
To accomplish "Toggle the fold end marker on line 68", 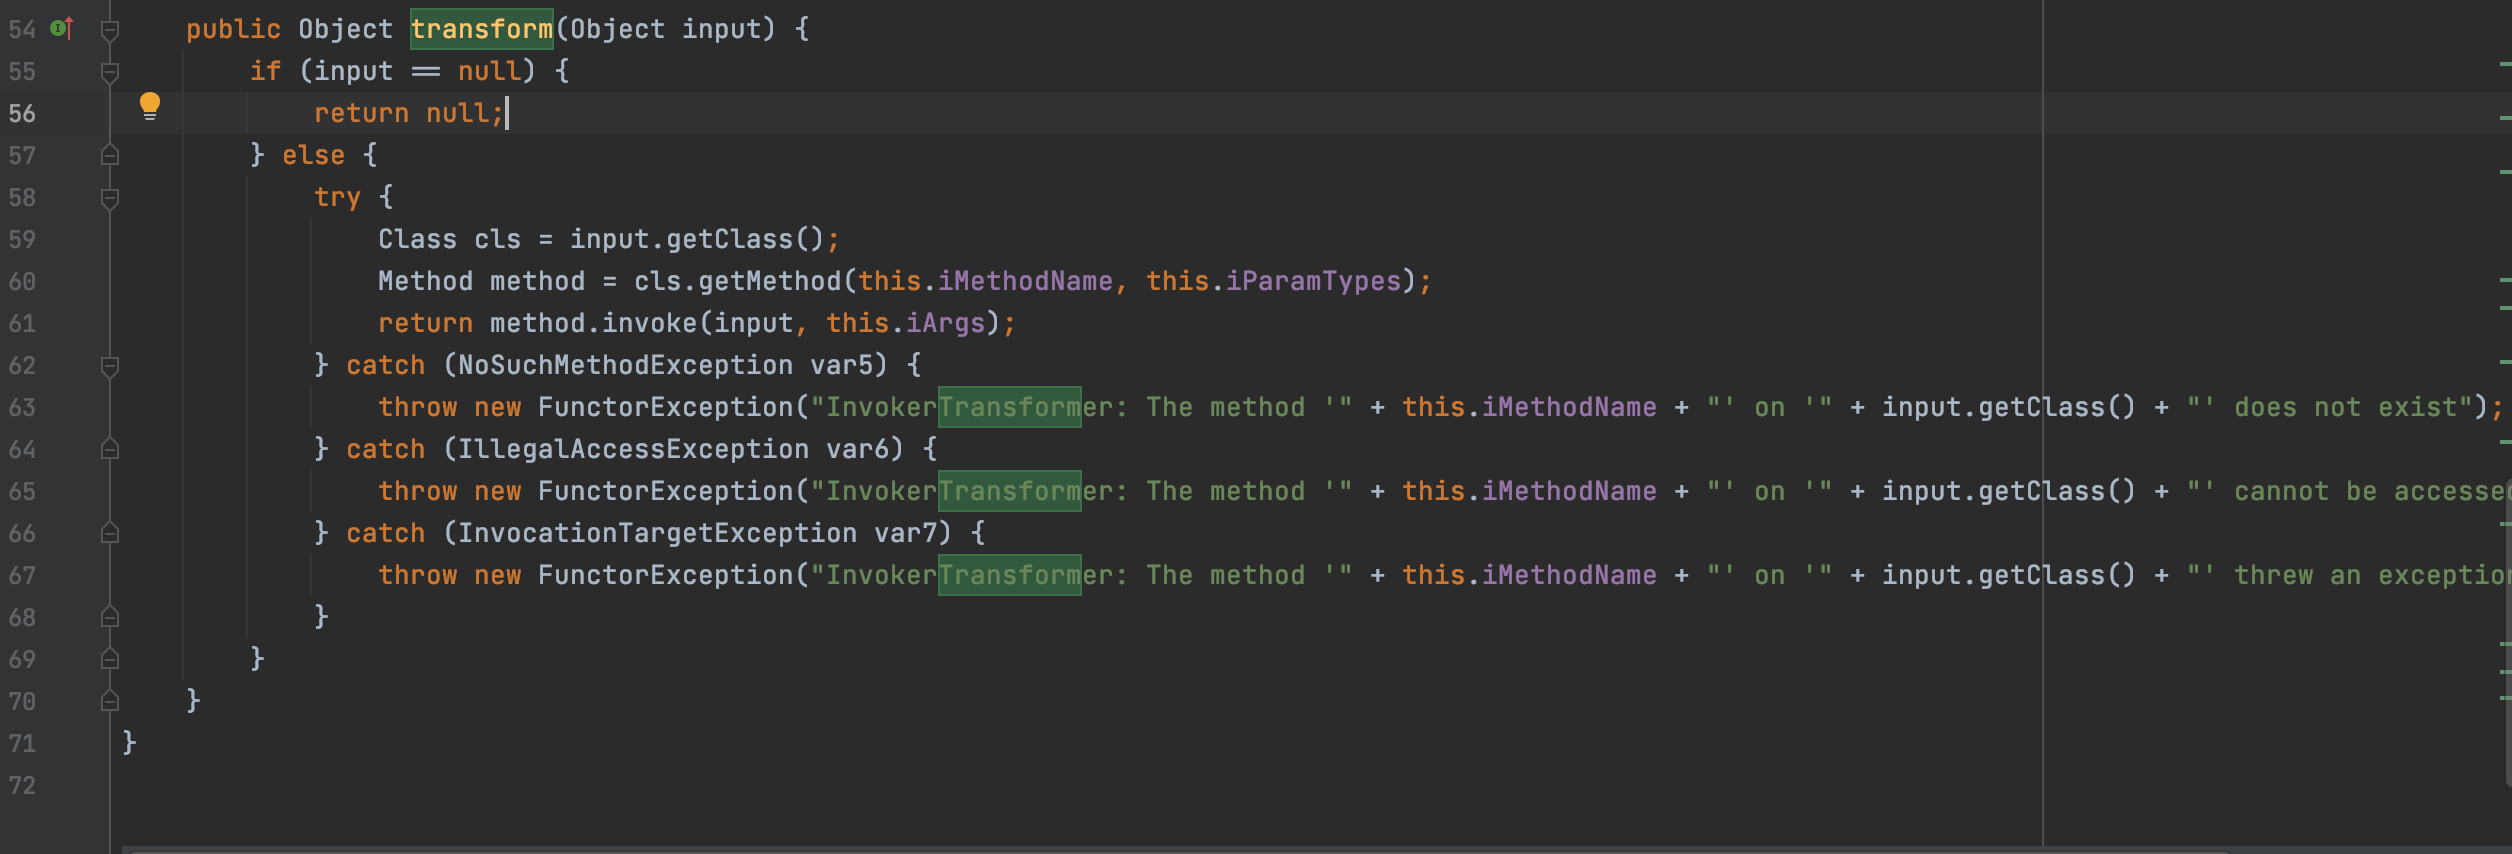I will (110, 617).
